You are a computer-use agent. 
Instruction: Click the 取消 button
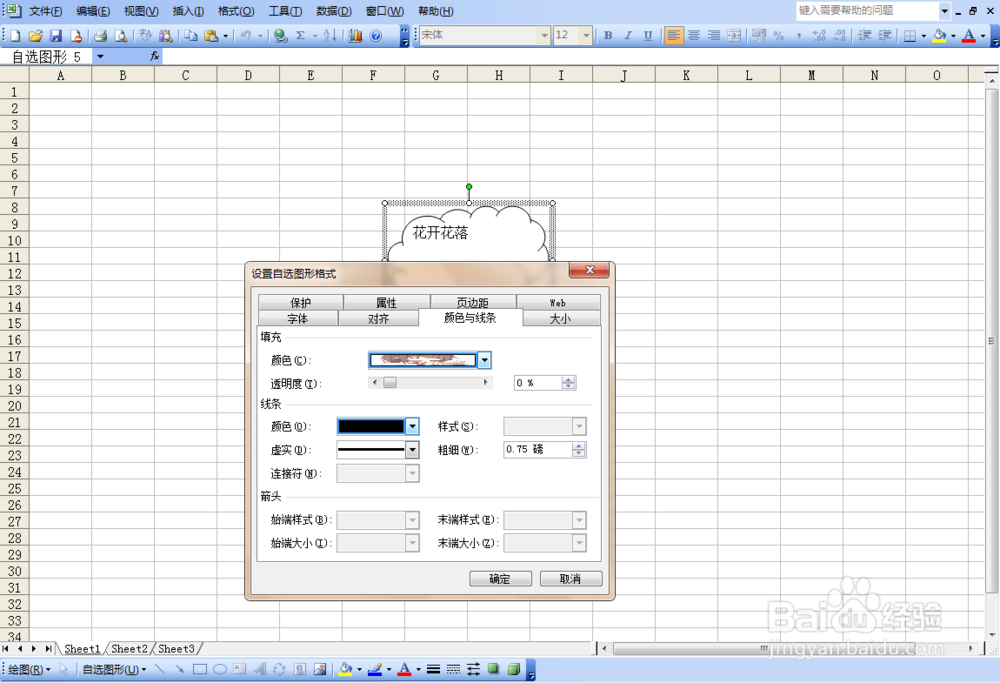(571, 578)
